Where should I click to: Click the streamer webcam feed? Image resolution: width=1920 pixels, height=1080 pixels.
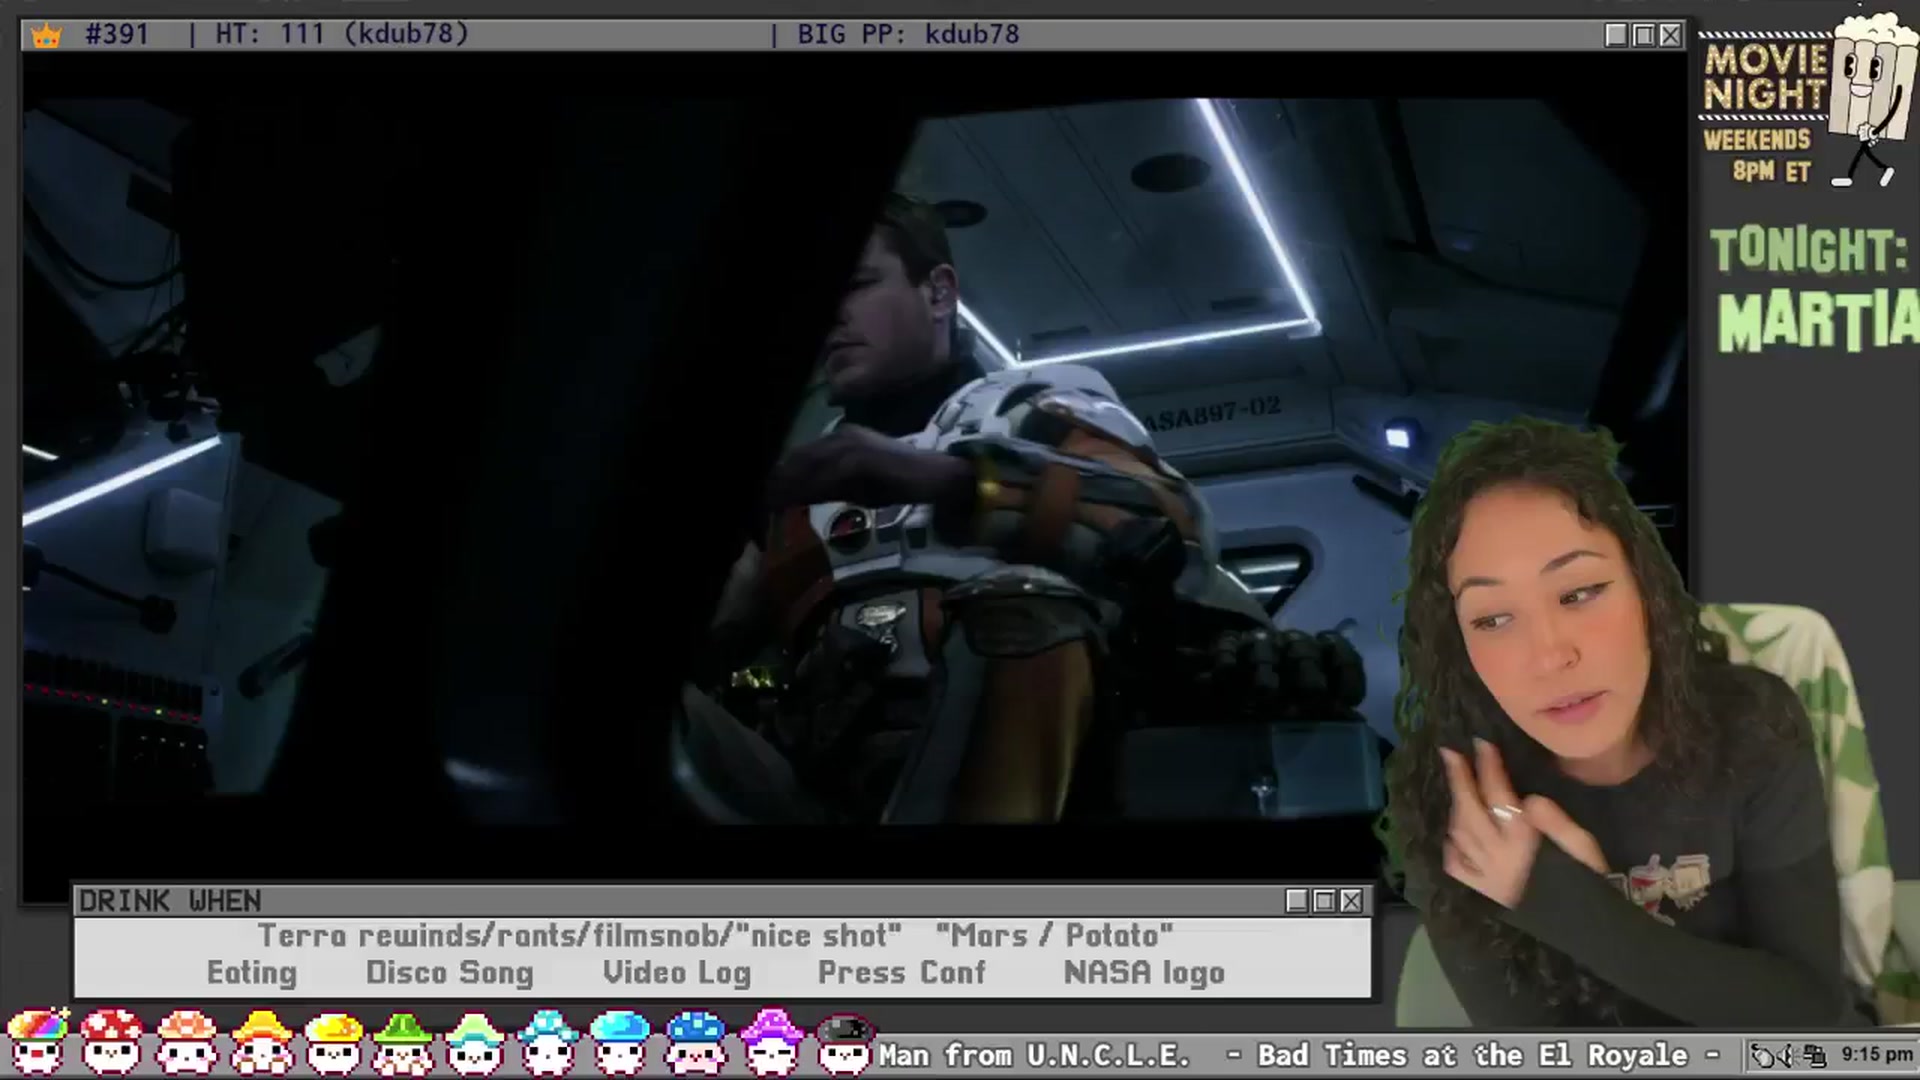click(1650, 725)
